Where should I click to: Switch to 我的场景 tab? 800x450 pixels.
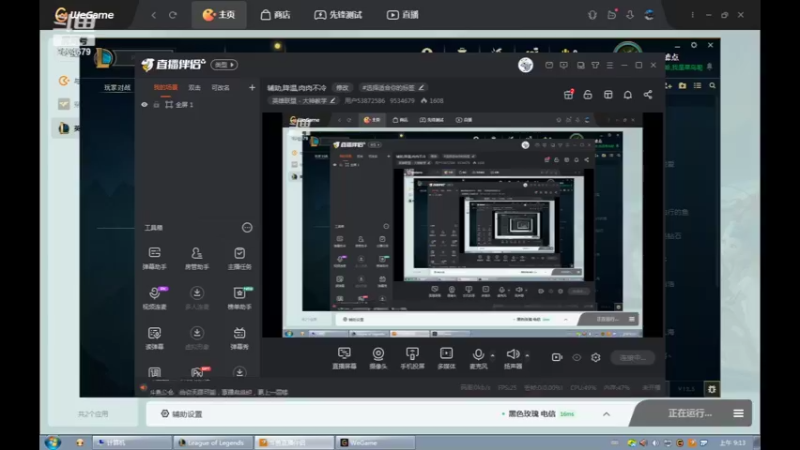tap(166, 88)
